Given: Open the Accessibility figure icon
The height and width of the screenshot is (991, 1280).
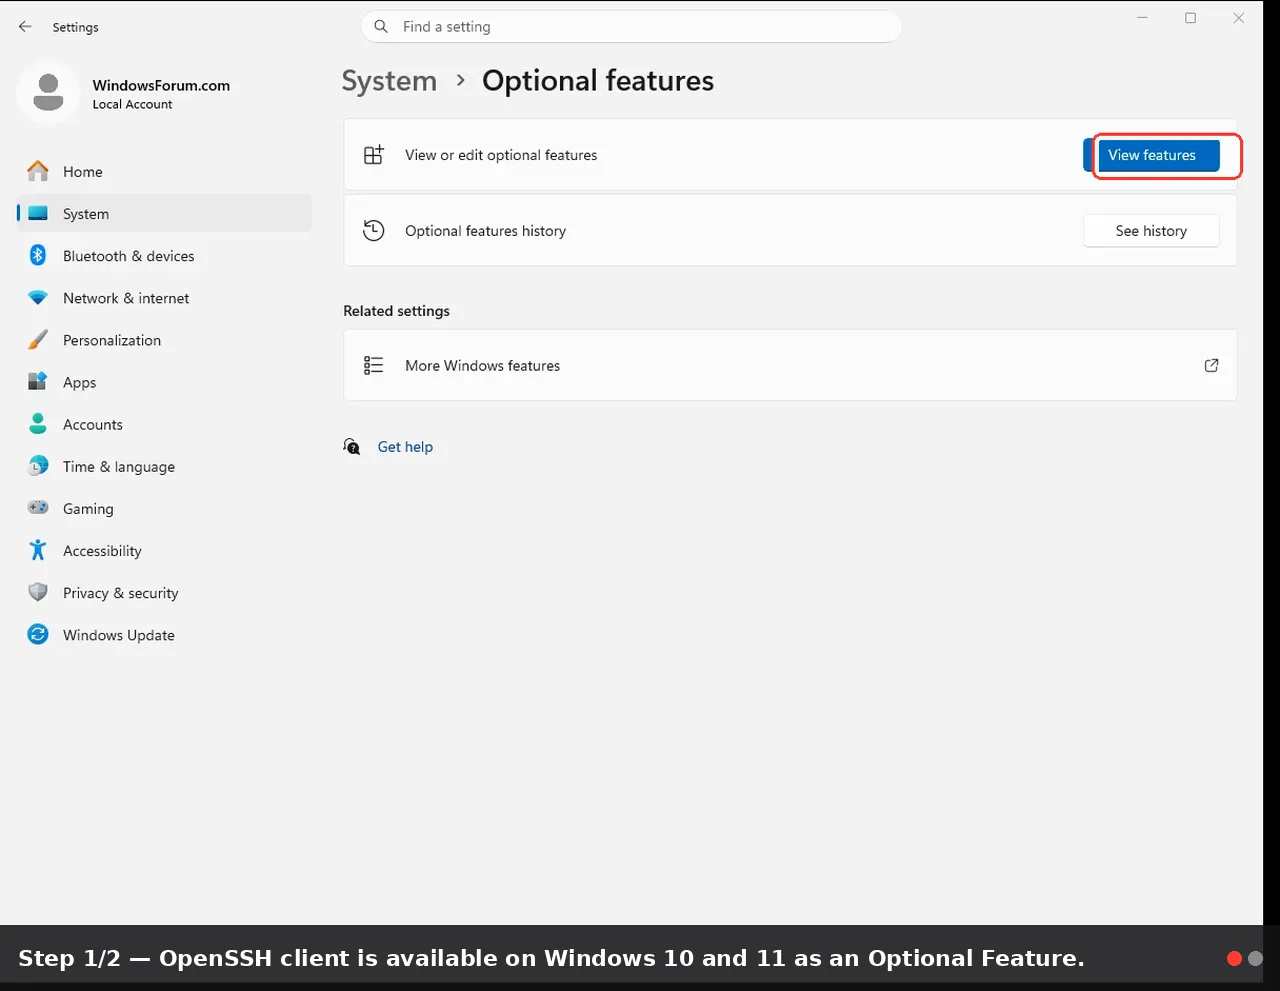Looking at the screenshot, I should 38,550.
